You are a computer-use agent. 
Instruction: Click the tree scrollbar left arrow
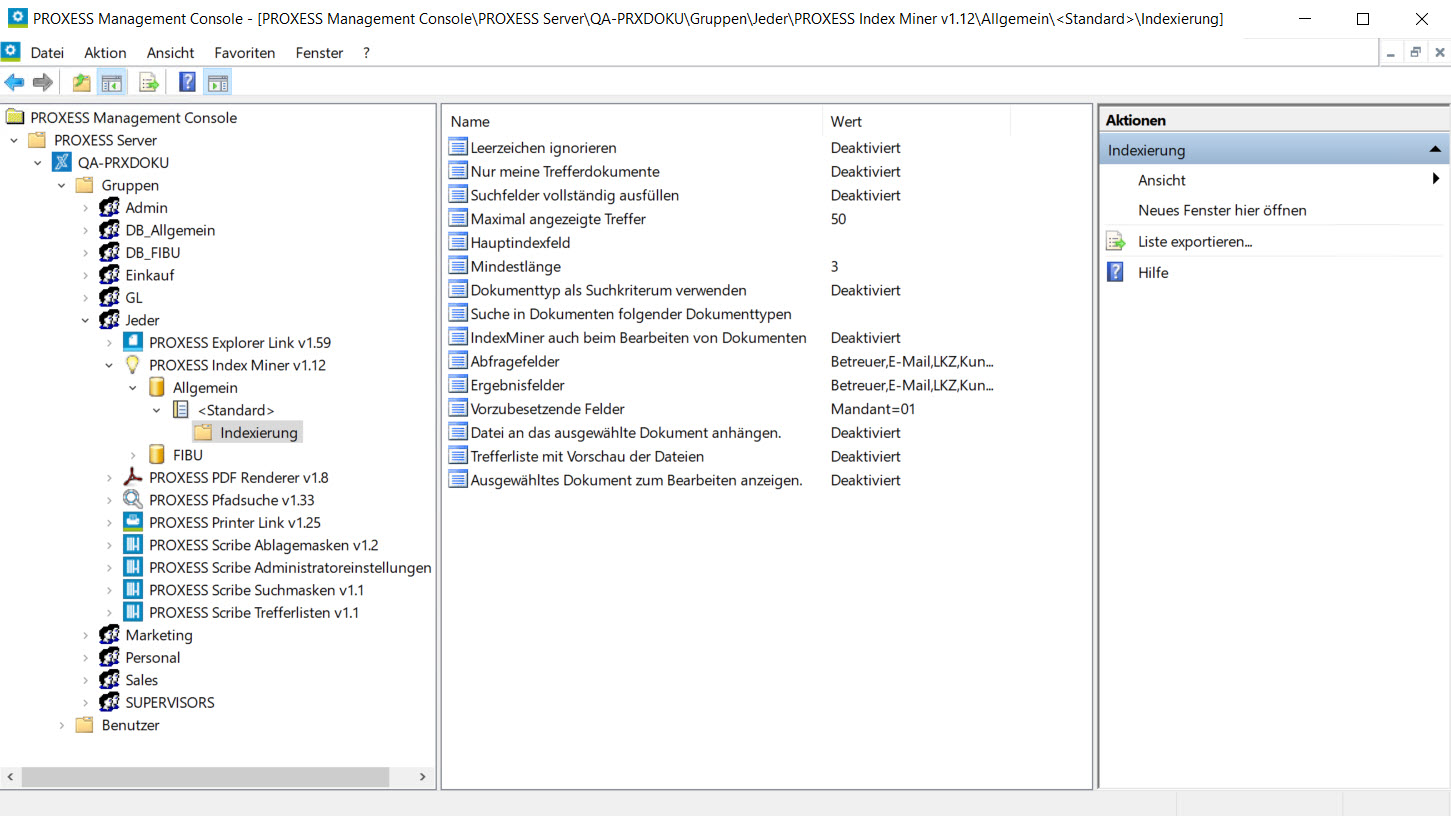(9, 777)
